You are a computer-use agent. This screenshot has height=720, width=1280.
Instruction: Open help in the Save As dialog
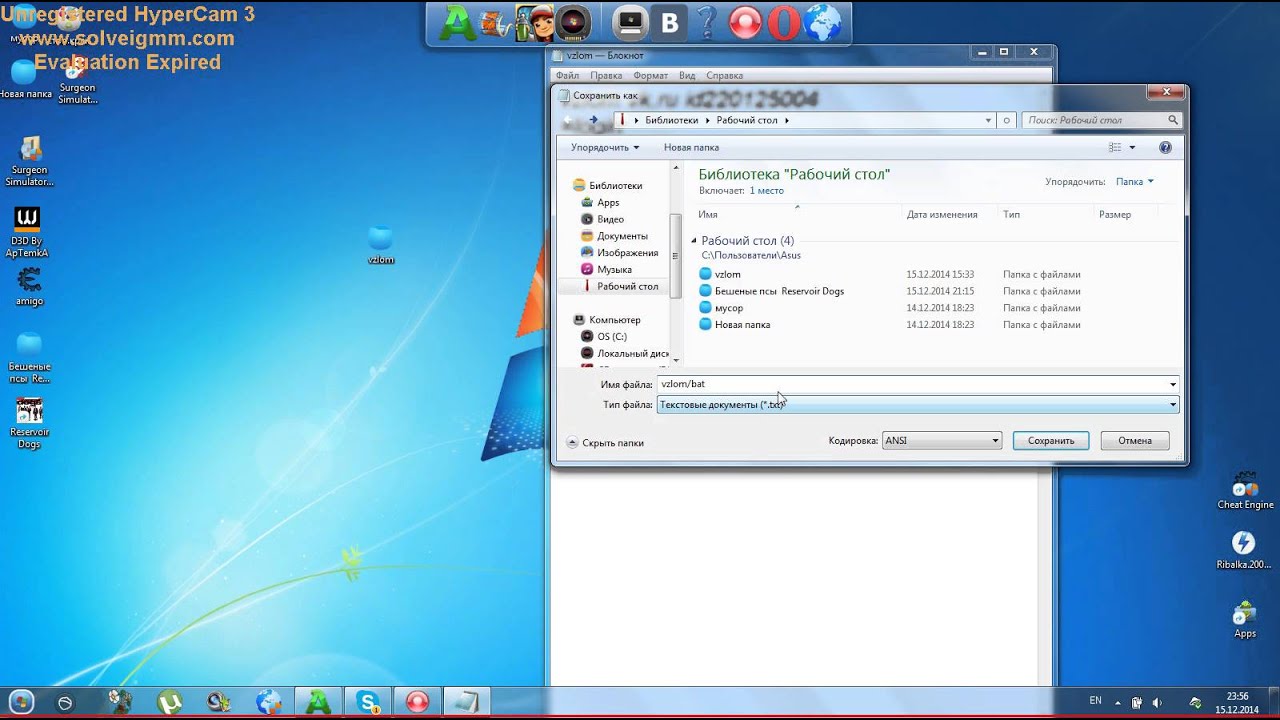(1165, 147)
